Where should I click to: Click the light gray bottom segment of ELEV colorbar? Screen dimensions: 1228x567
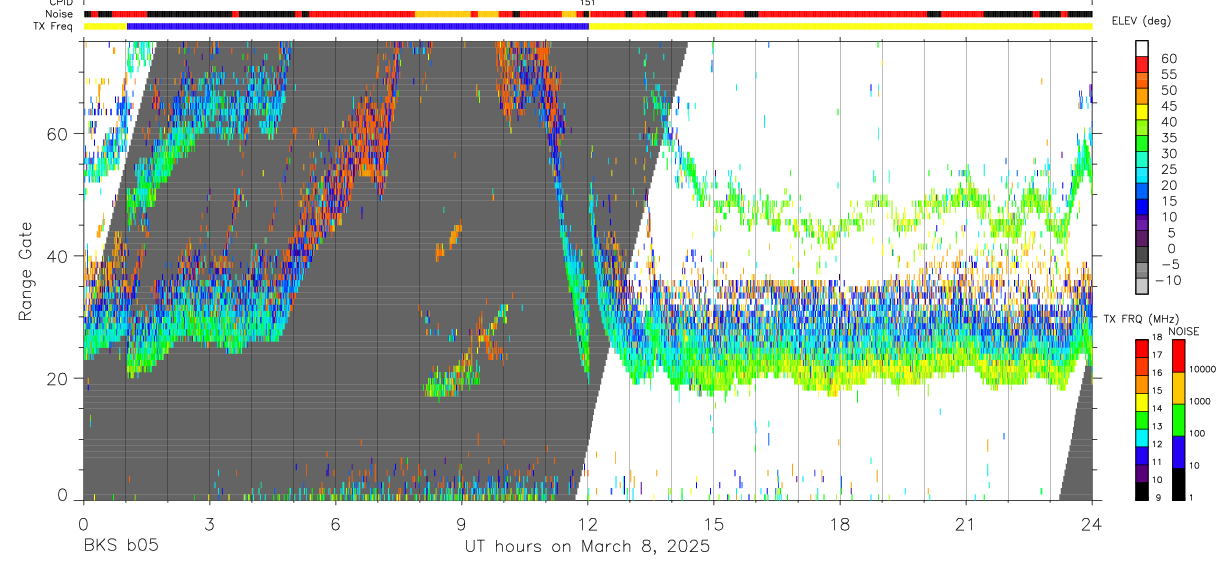click(x=1142, y=287)
